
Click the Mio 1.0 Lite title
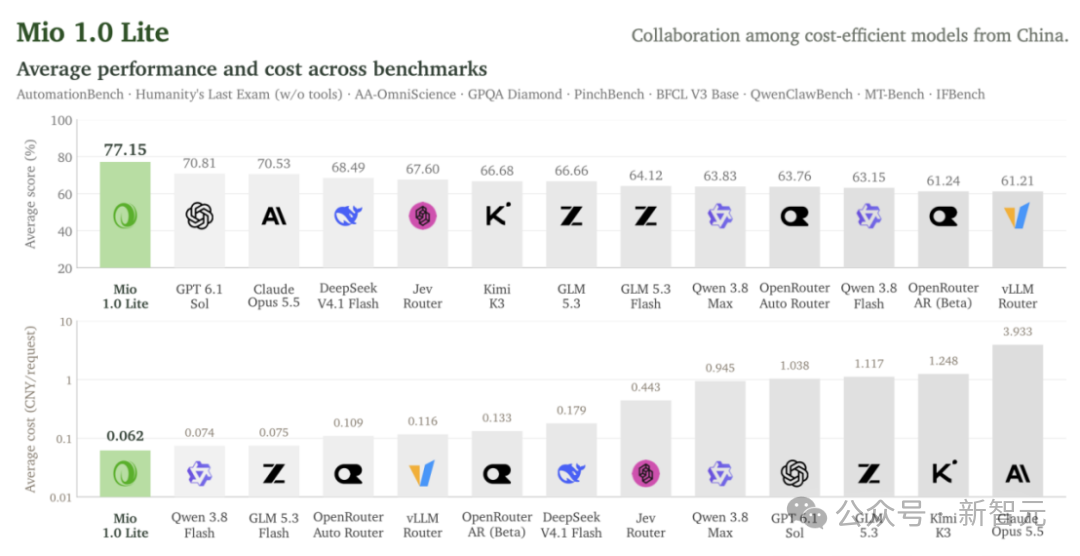coord(92,32)
